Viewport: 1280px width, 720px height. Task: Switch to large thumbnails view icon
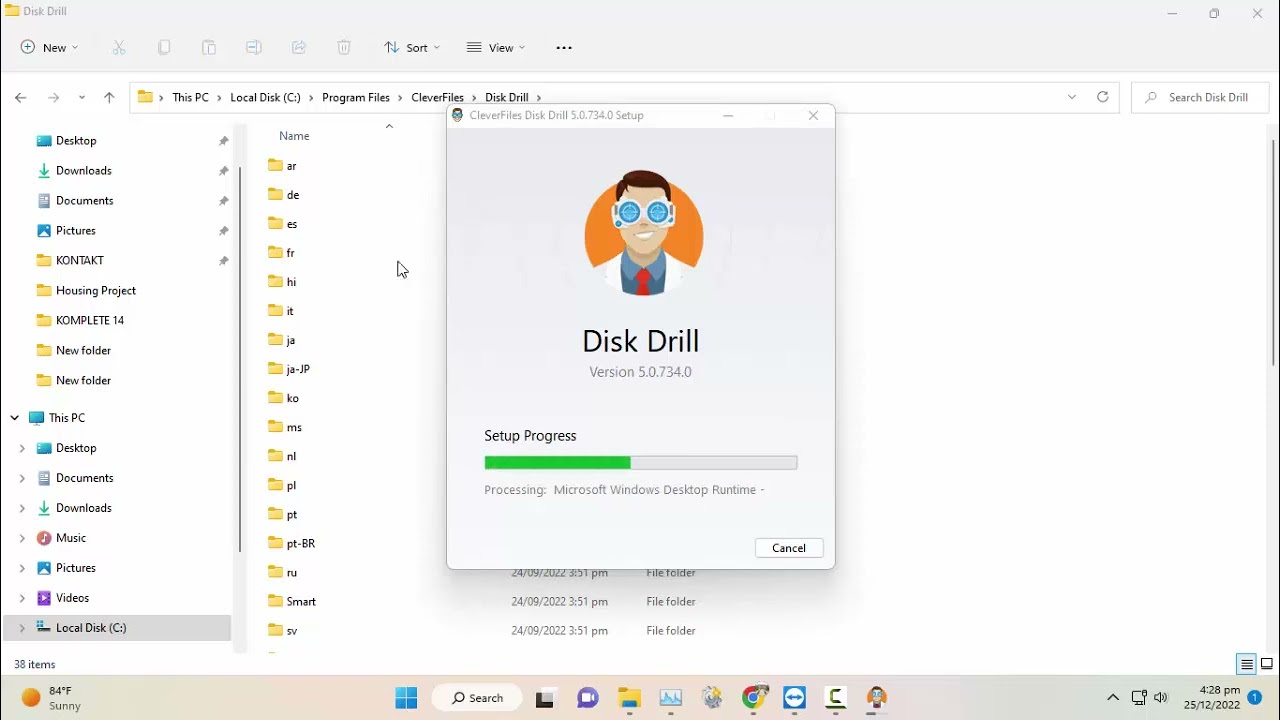click(x=1267, y=664)
